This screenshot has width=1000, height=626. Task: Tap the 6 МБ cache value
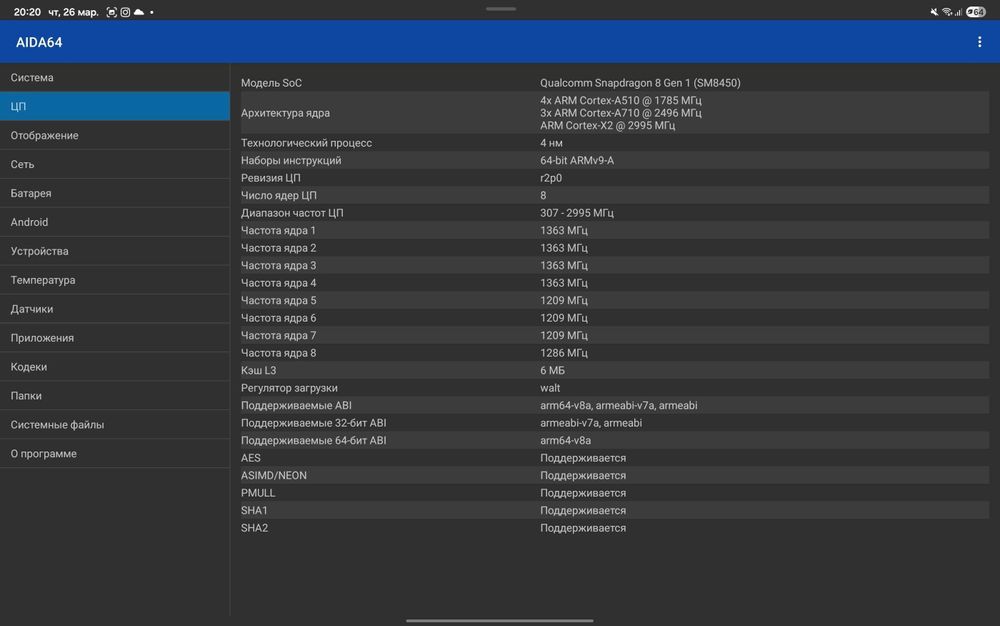point(552,370)
